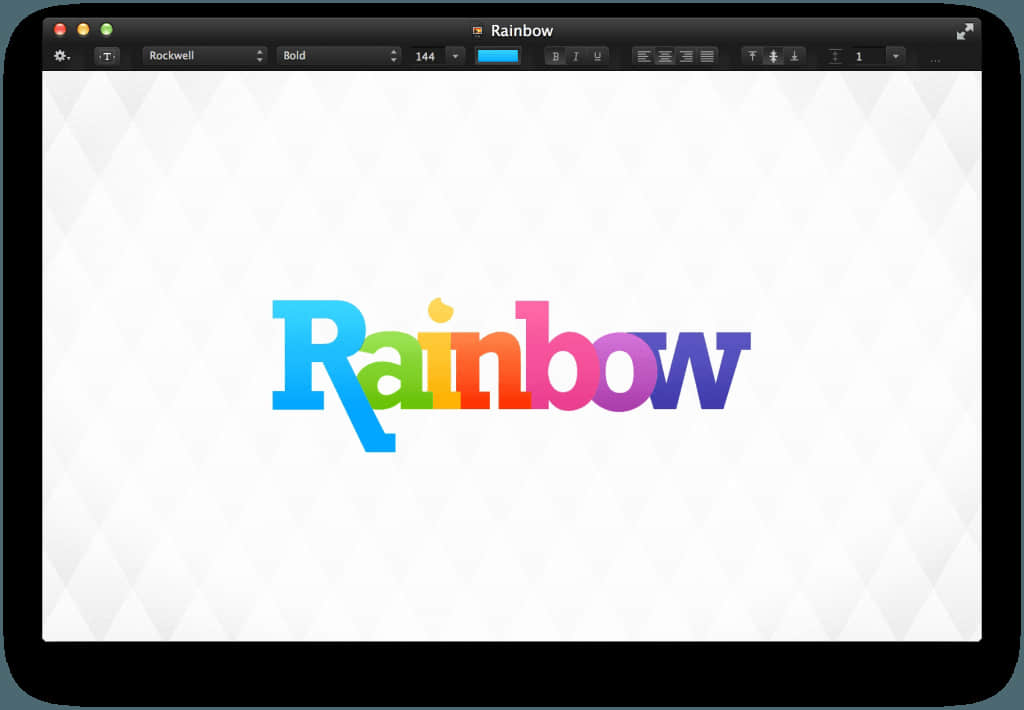This screenshot has height=710, width=1024.
Task: Select the Rainbow text on canvas
Action: coord(511,374)
